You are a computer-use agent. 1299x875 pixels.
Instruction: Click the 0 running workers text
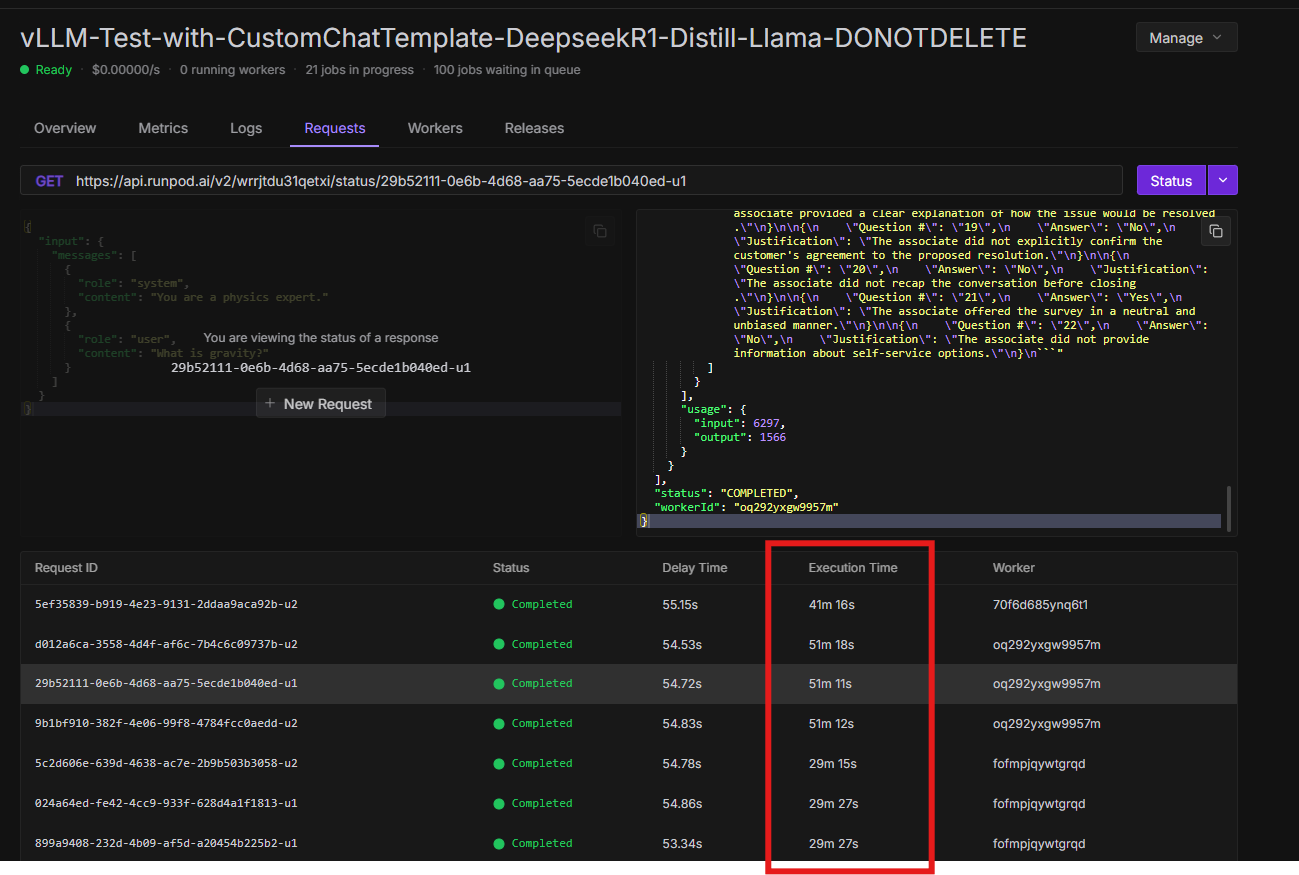232,70
